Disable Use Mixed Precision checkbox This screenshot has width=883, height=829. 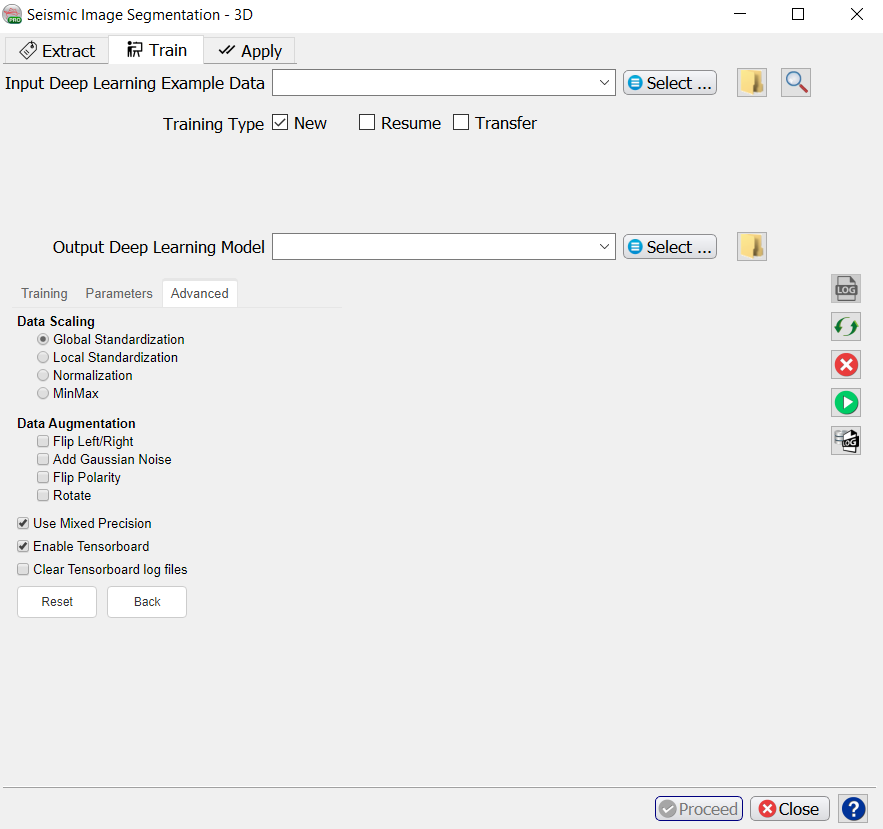[23, 523]
